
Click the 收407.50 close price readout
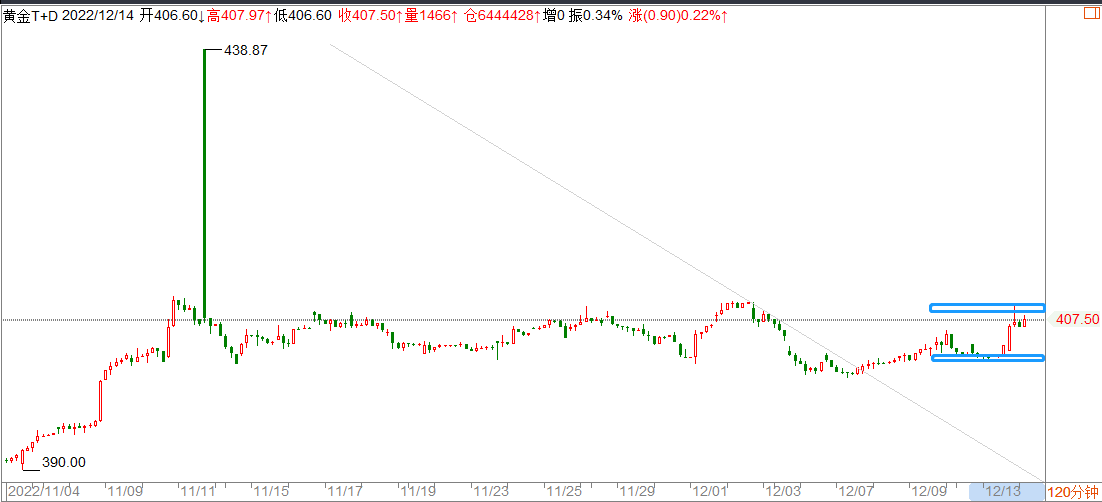click(x=371, y=15)
